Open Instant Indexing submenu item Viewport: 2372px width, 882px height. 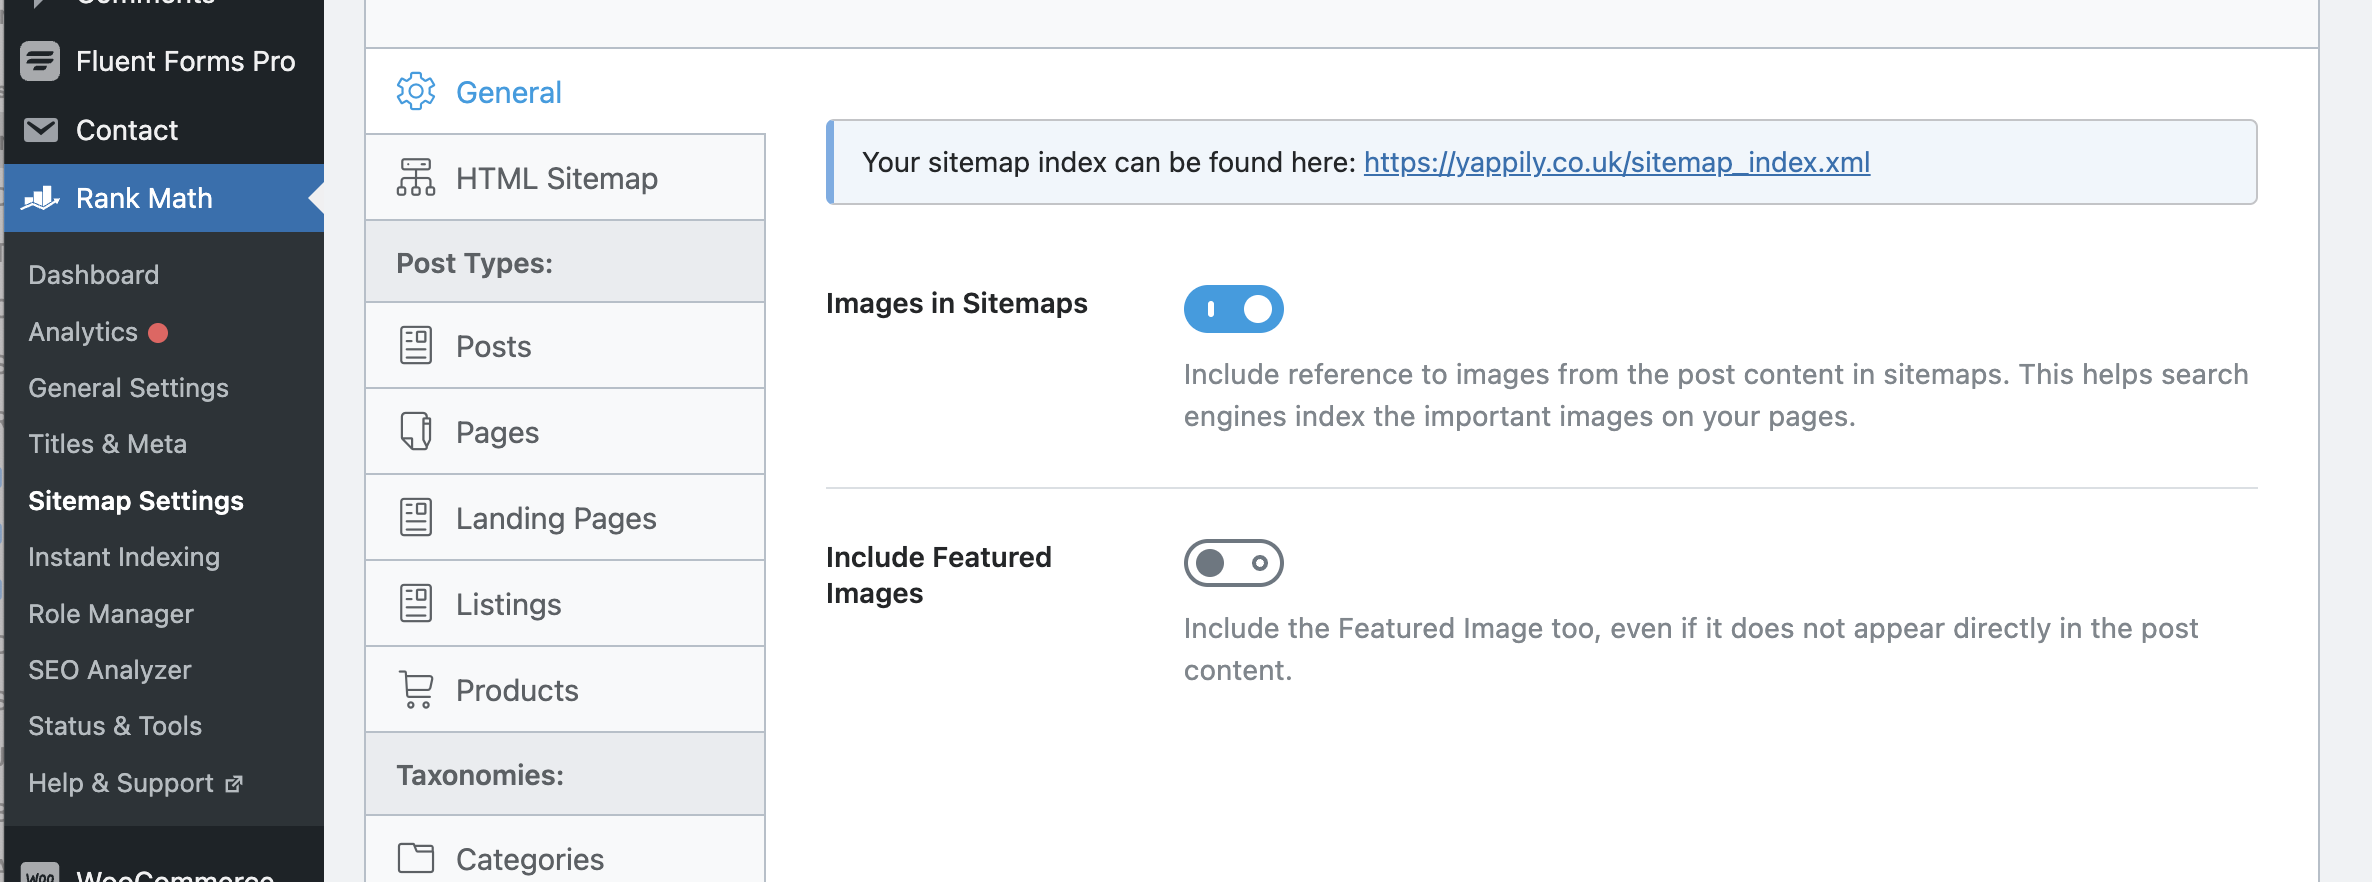pos(124,557)
